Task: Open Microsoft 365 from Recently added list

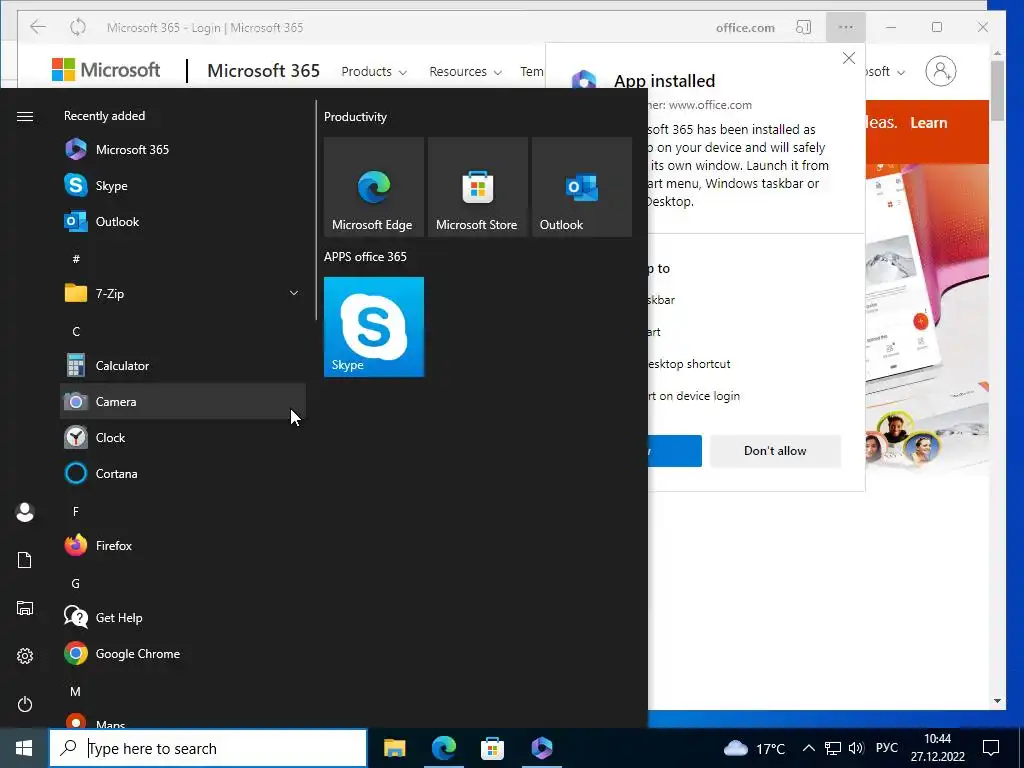Action: [x=183, y=150]
